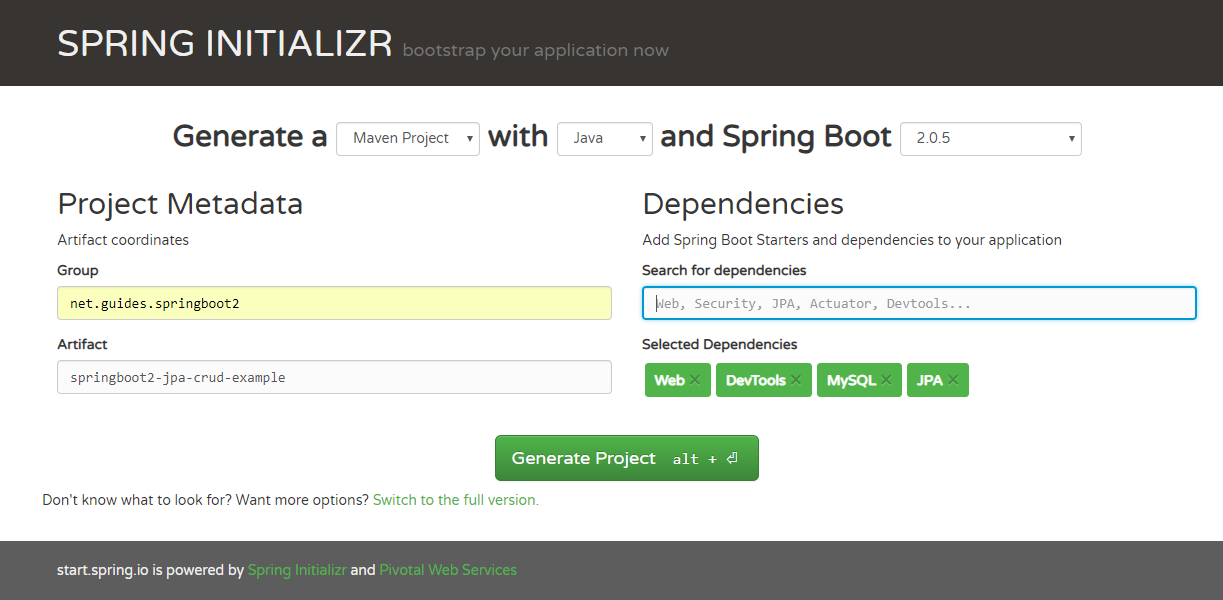This screenshot has height=600, width=1223.
Task: Open the Maven Project dropdown
Action: (x=407, y=138)
